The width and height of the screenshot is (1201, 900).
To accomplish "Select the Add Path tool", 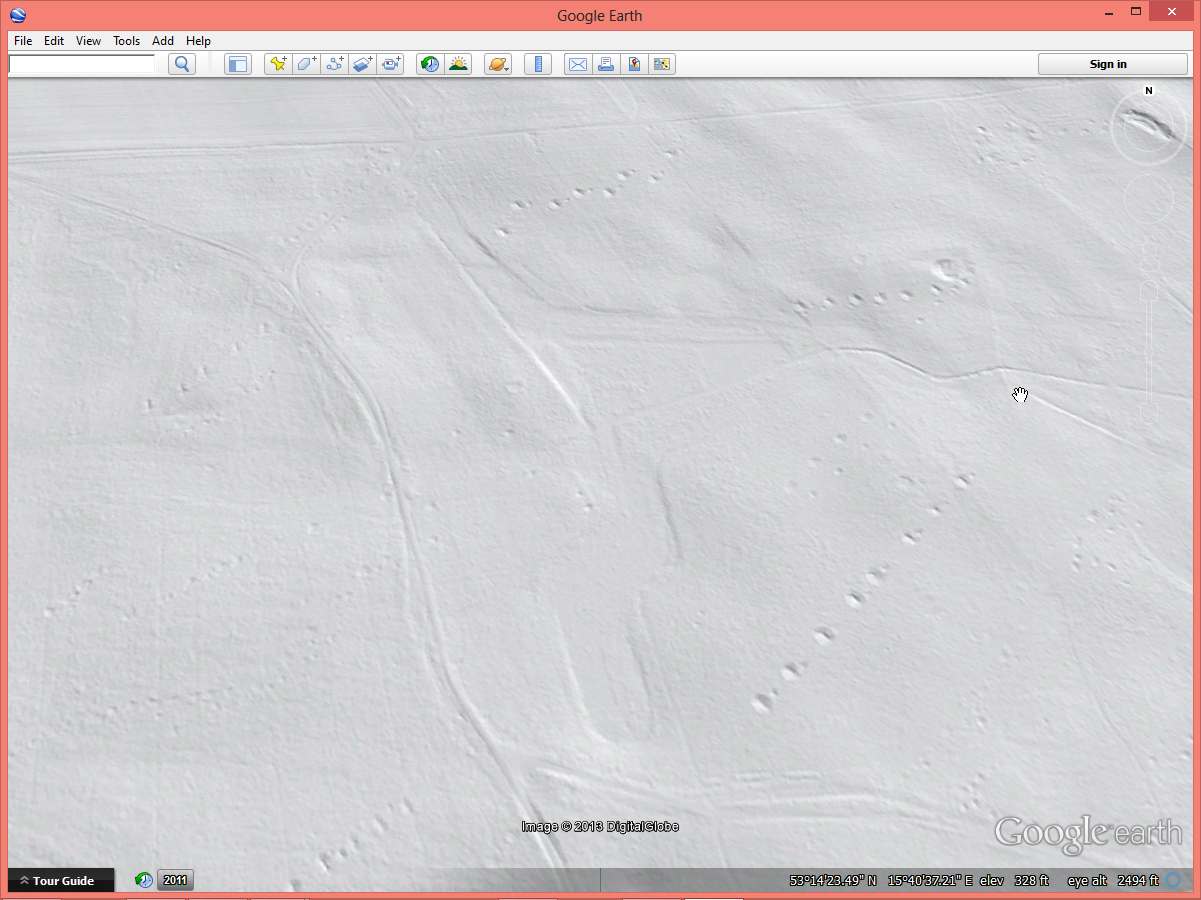I will [x=335, y=64].
